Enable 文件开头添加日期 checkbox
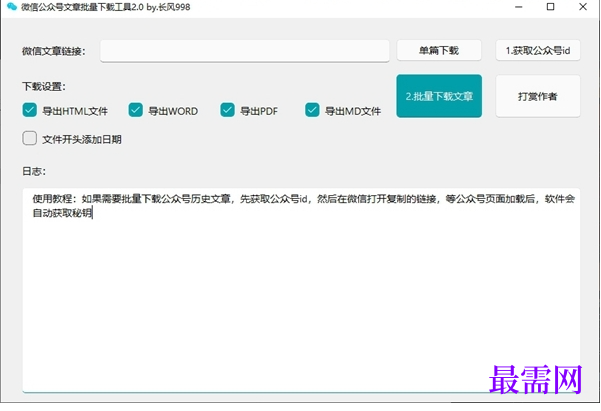This screenshot has width=601, height=411. tap(30, 138)
